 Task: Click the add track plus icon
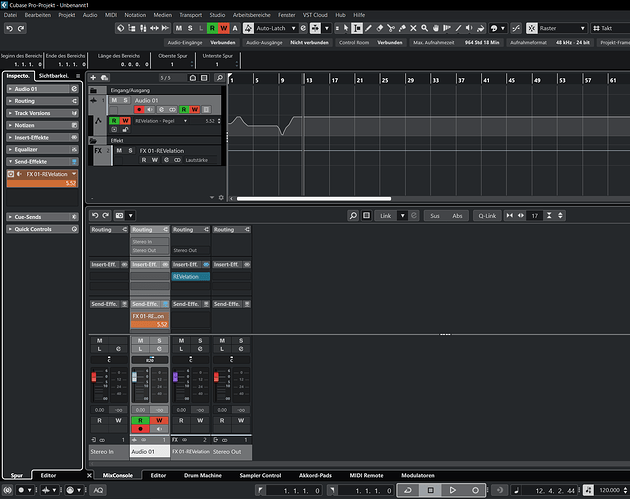(x=93, y=77)
